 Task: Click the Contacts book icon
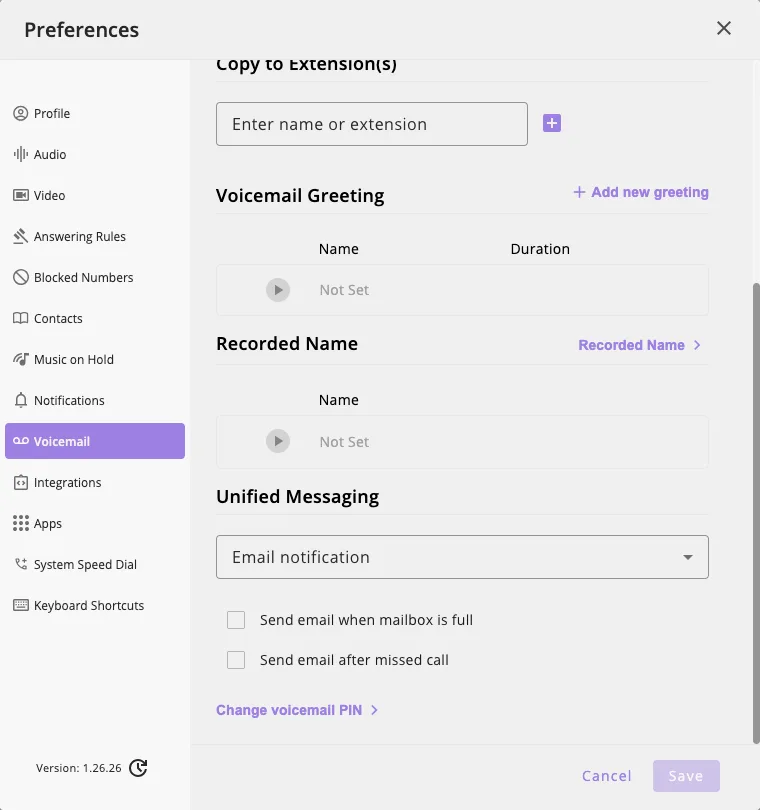pyautogui.click(x=21, y=318)
